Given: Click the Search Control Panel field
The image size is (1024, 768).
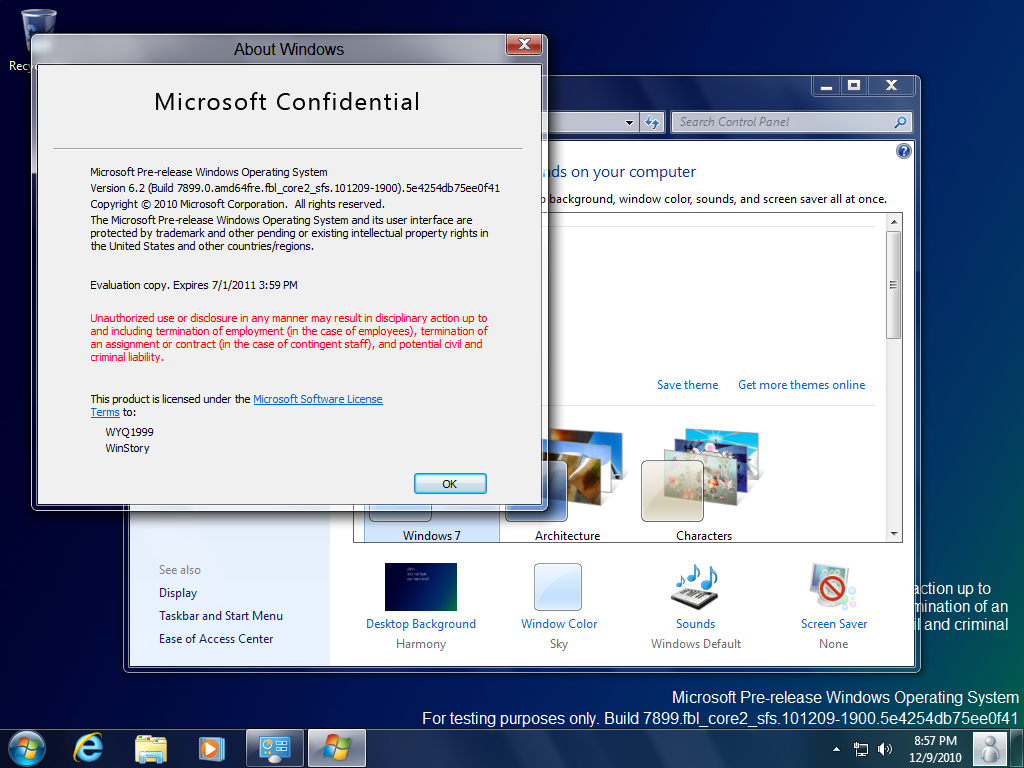Looking at the screenshot, I should 786,122.
